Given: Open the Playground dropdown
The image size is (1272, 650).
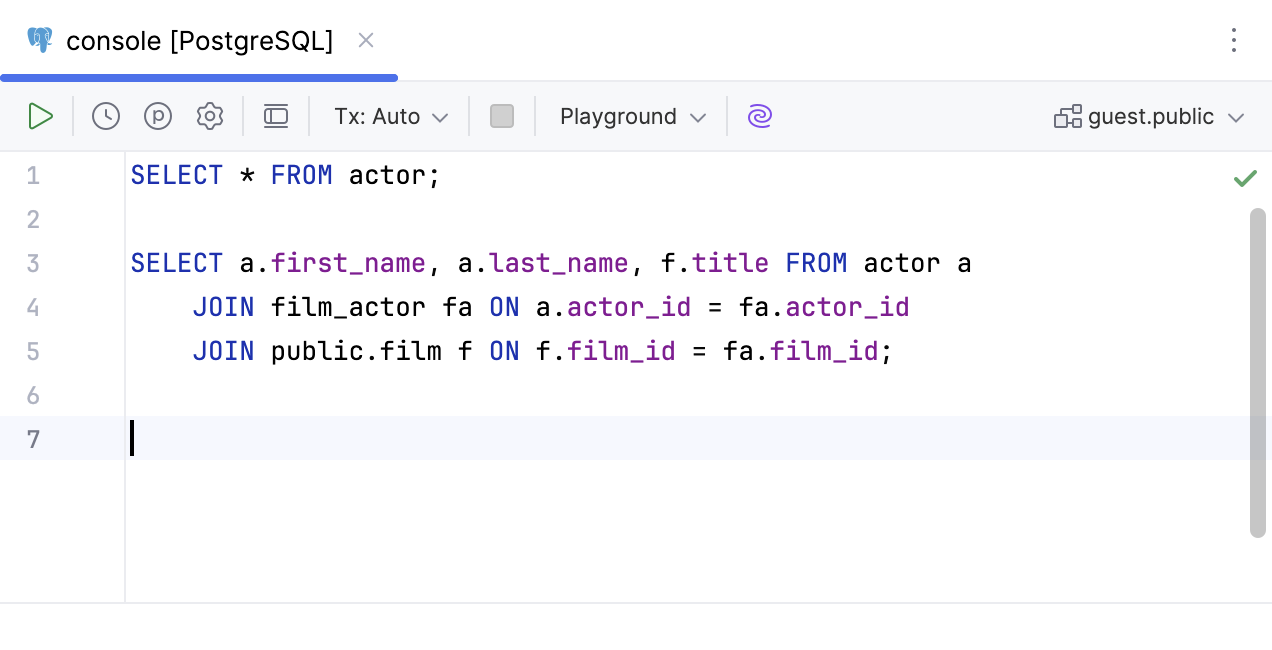Looking at the screenshot, I should click(631, 116).
